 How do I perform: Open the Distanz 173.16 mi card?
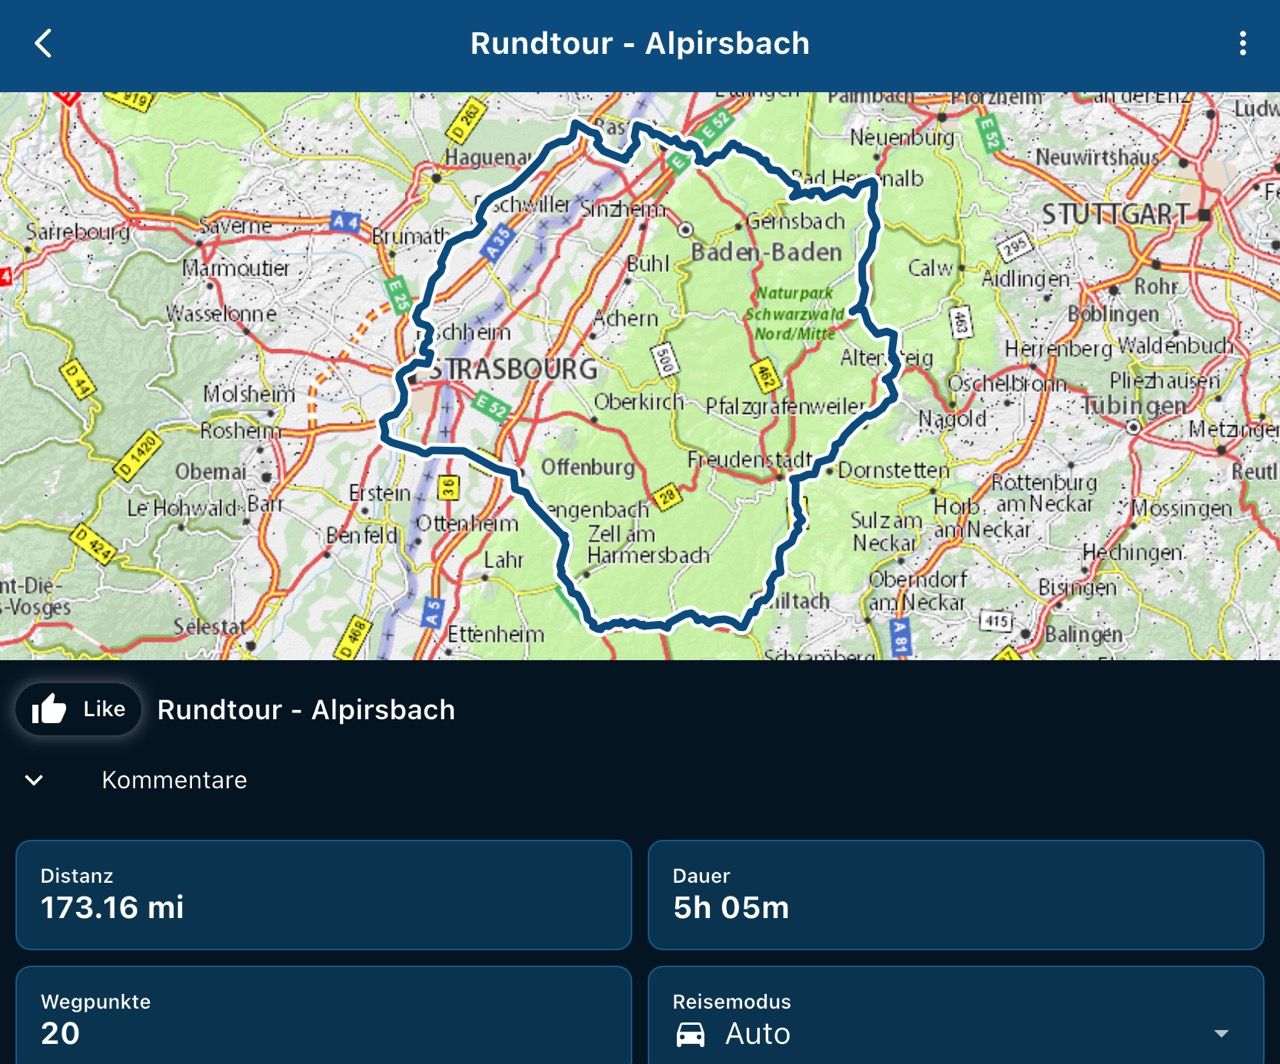pos(324,895)
